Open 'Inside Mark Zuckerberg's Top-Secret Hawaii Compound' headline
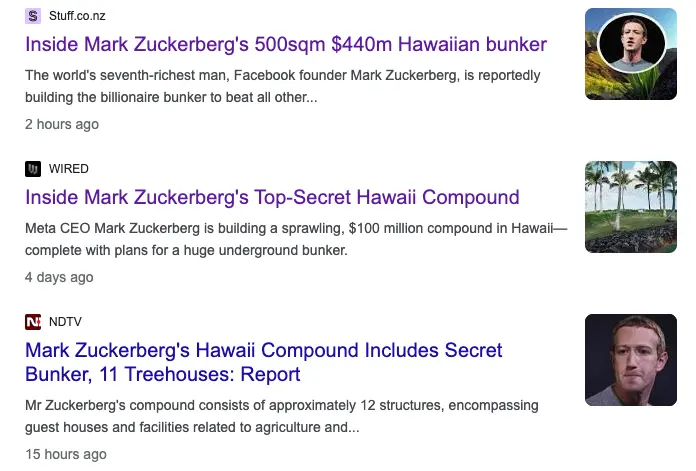696x471 pixels. click(272, 197)
